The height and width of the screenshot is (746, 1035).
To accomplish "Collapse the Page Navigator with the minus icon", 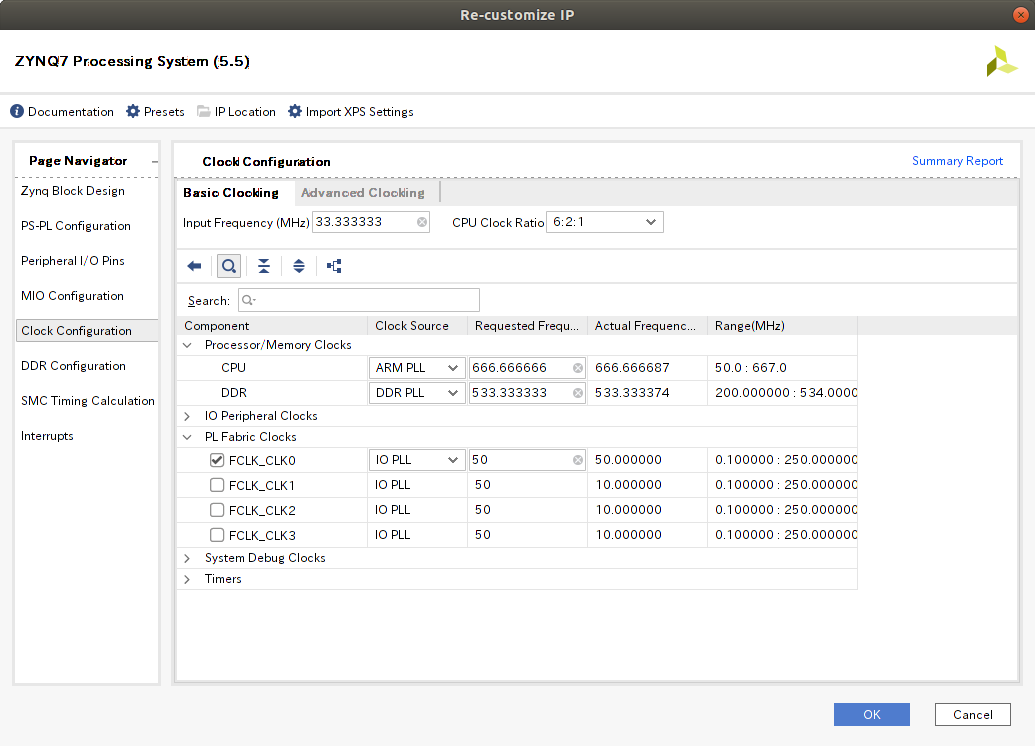I will (154, 162).
